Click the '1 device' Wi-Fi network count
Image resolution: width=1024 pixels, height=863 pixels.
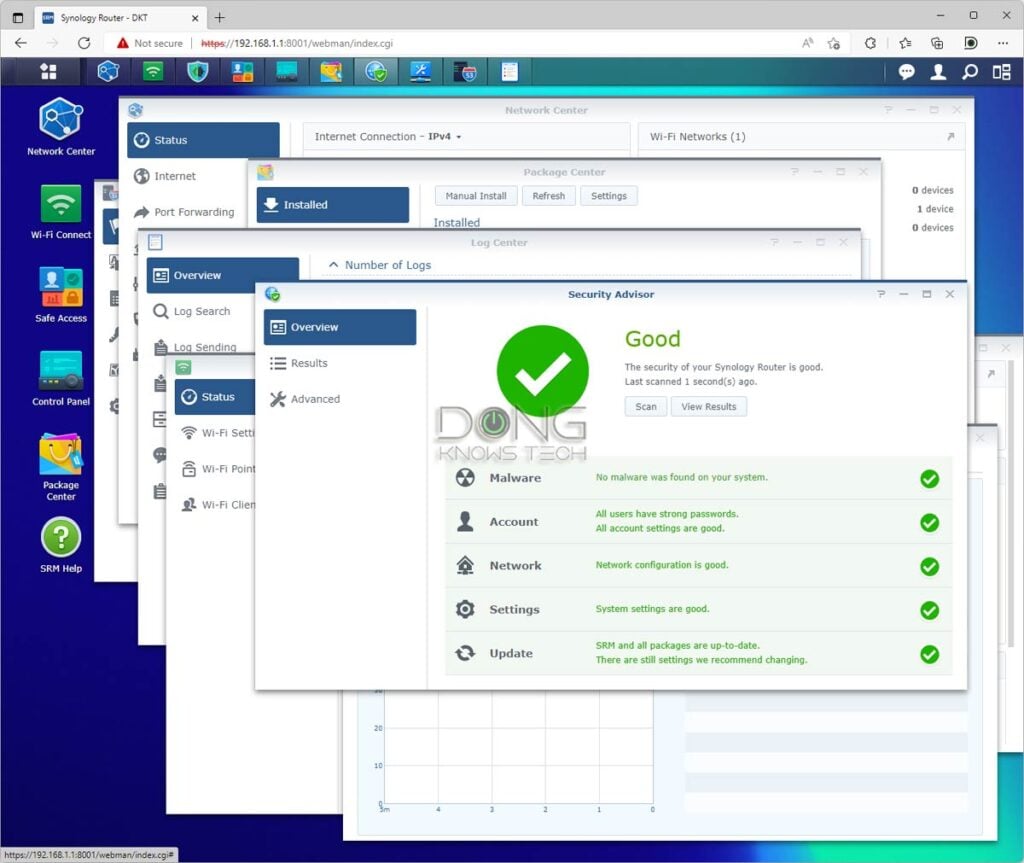tap(935, 209)
